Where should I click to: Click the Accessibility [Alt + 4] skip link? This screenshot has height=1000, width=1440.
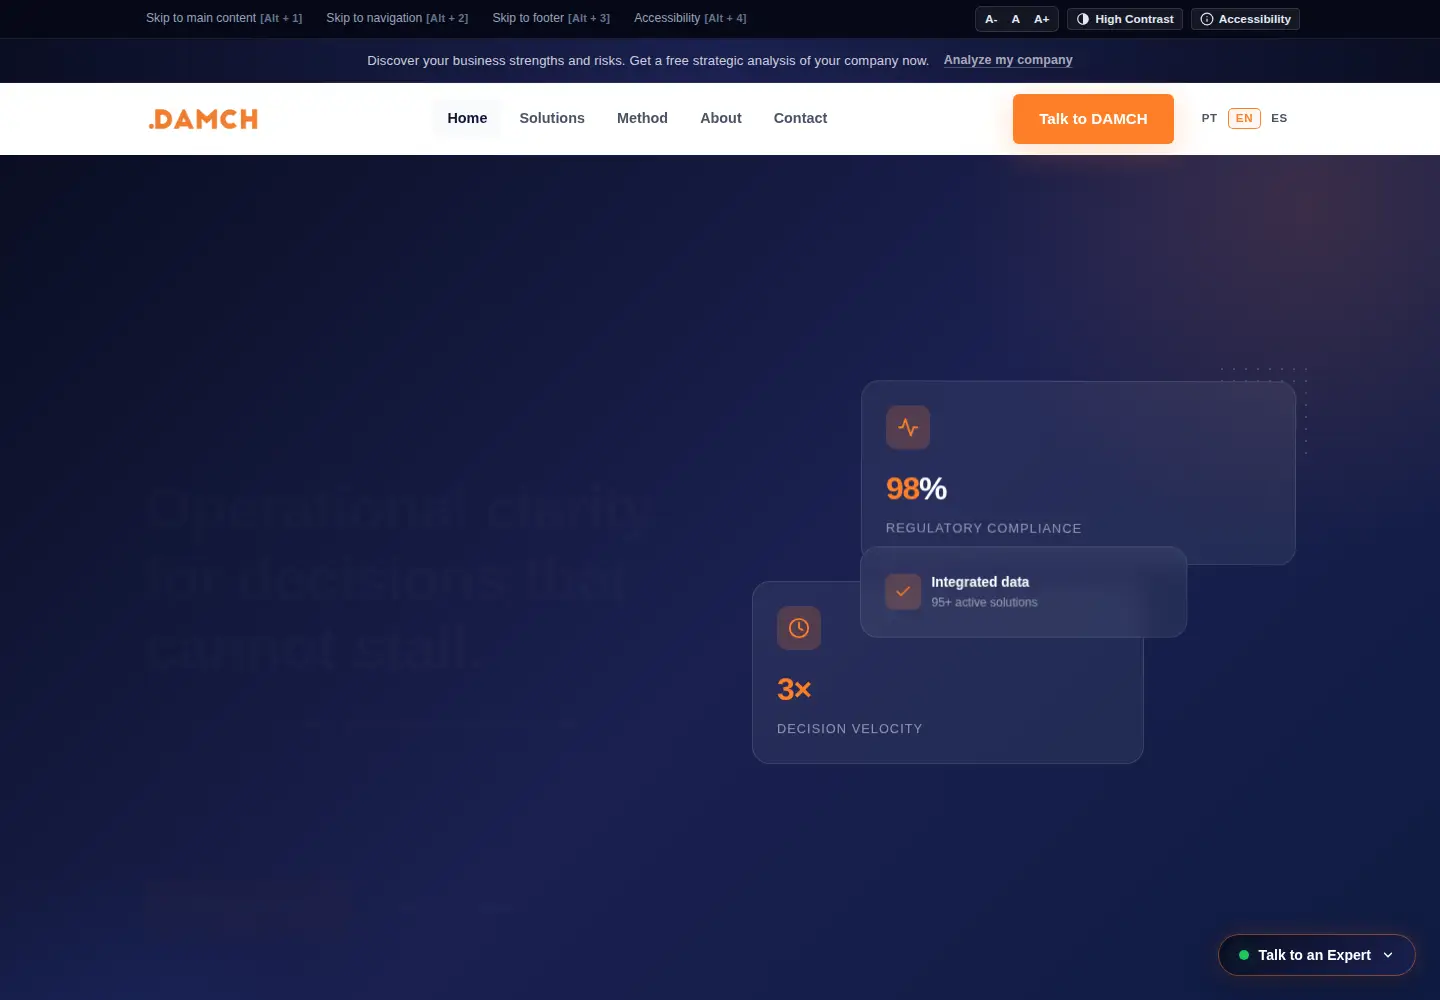(x=690, y=18)
